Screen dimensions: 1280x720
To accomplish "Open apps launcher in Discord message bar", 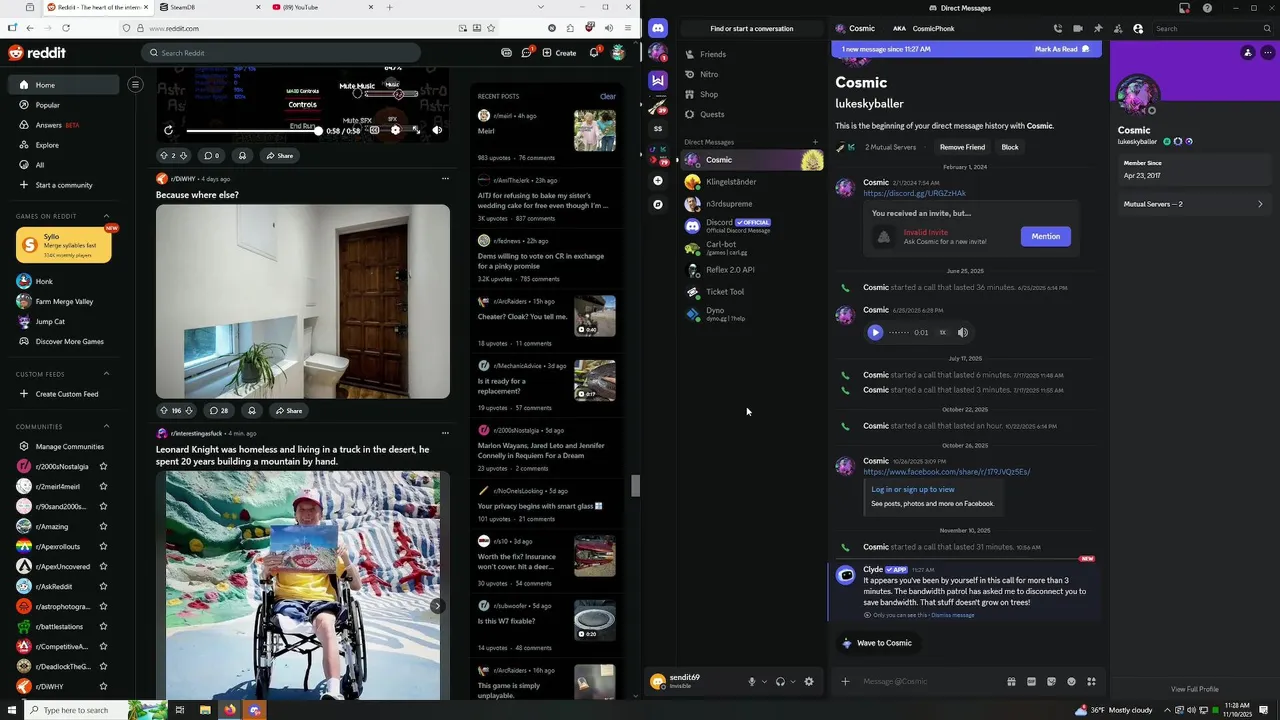I will (x=1091, y=682).
